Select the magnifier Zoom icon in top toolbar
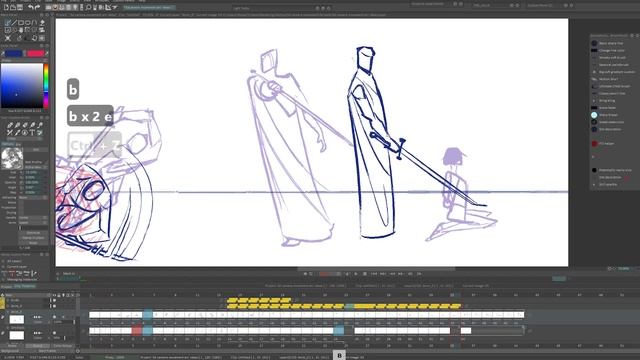640x360 pixels. 88,7
